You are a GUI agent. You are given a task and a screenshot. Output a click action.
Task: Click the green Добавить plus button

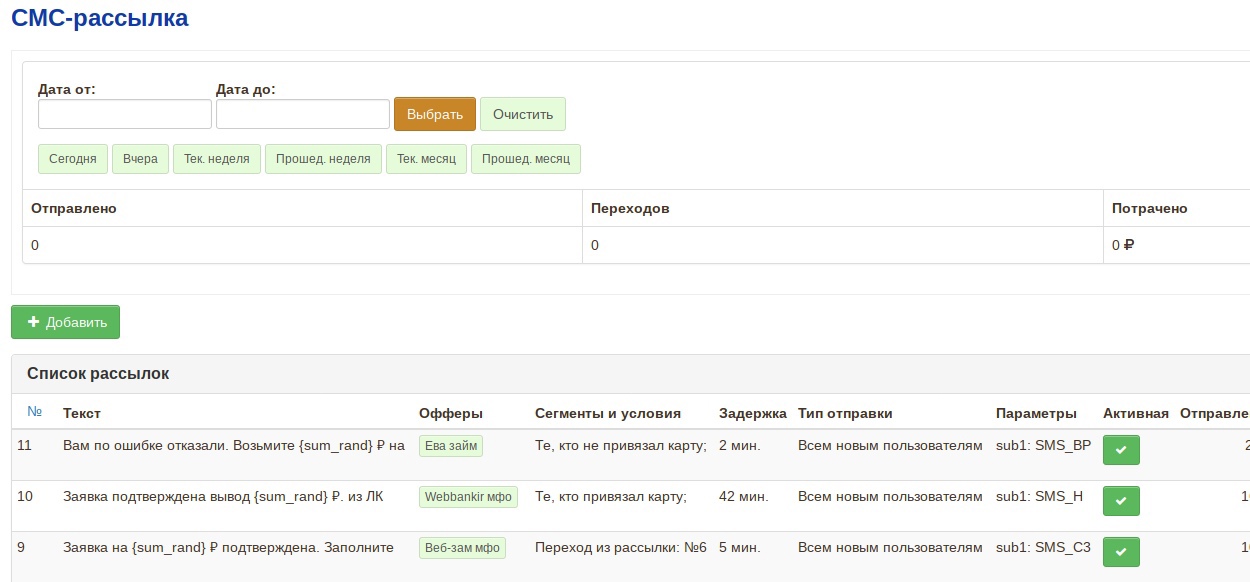pyautogui.click(x=66, y=322)
